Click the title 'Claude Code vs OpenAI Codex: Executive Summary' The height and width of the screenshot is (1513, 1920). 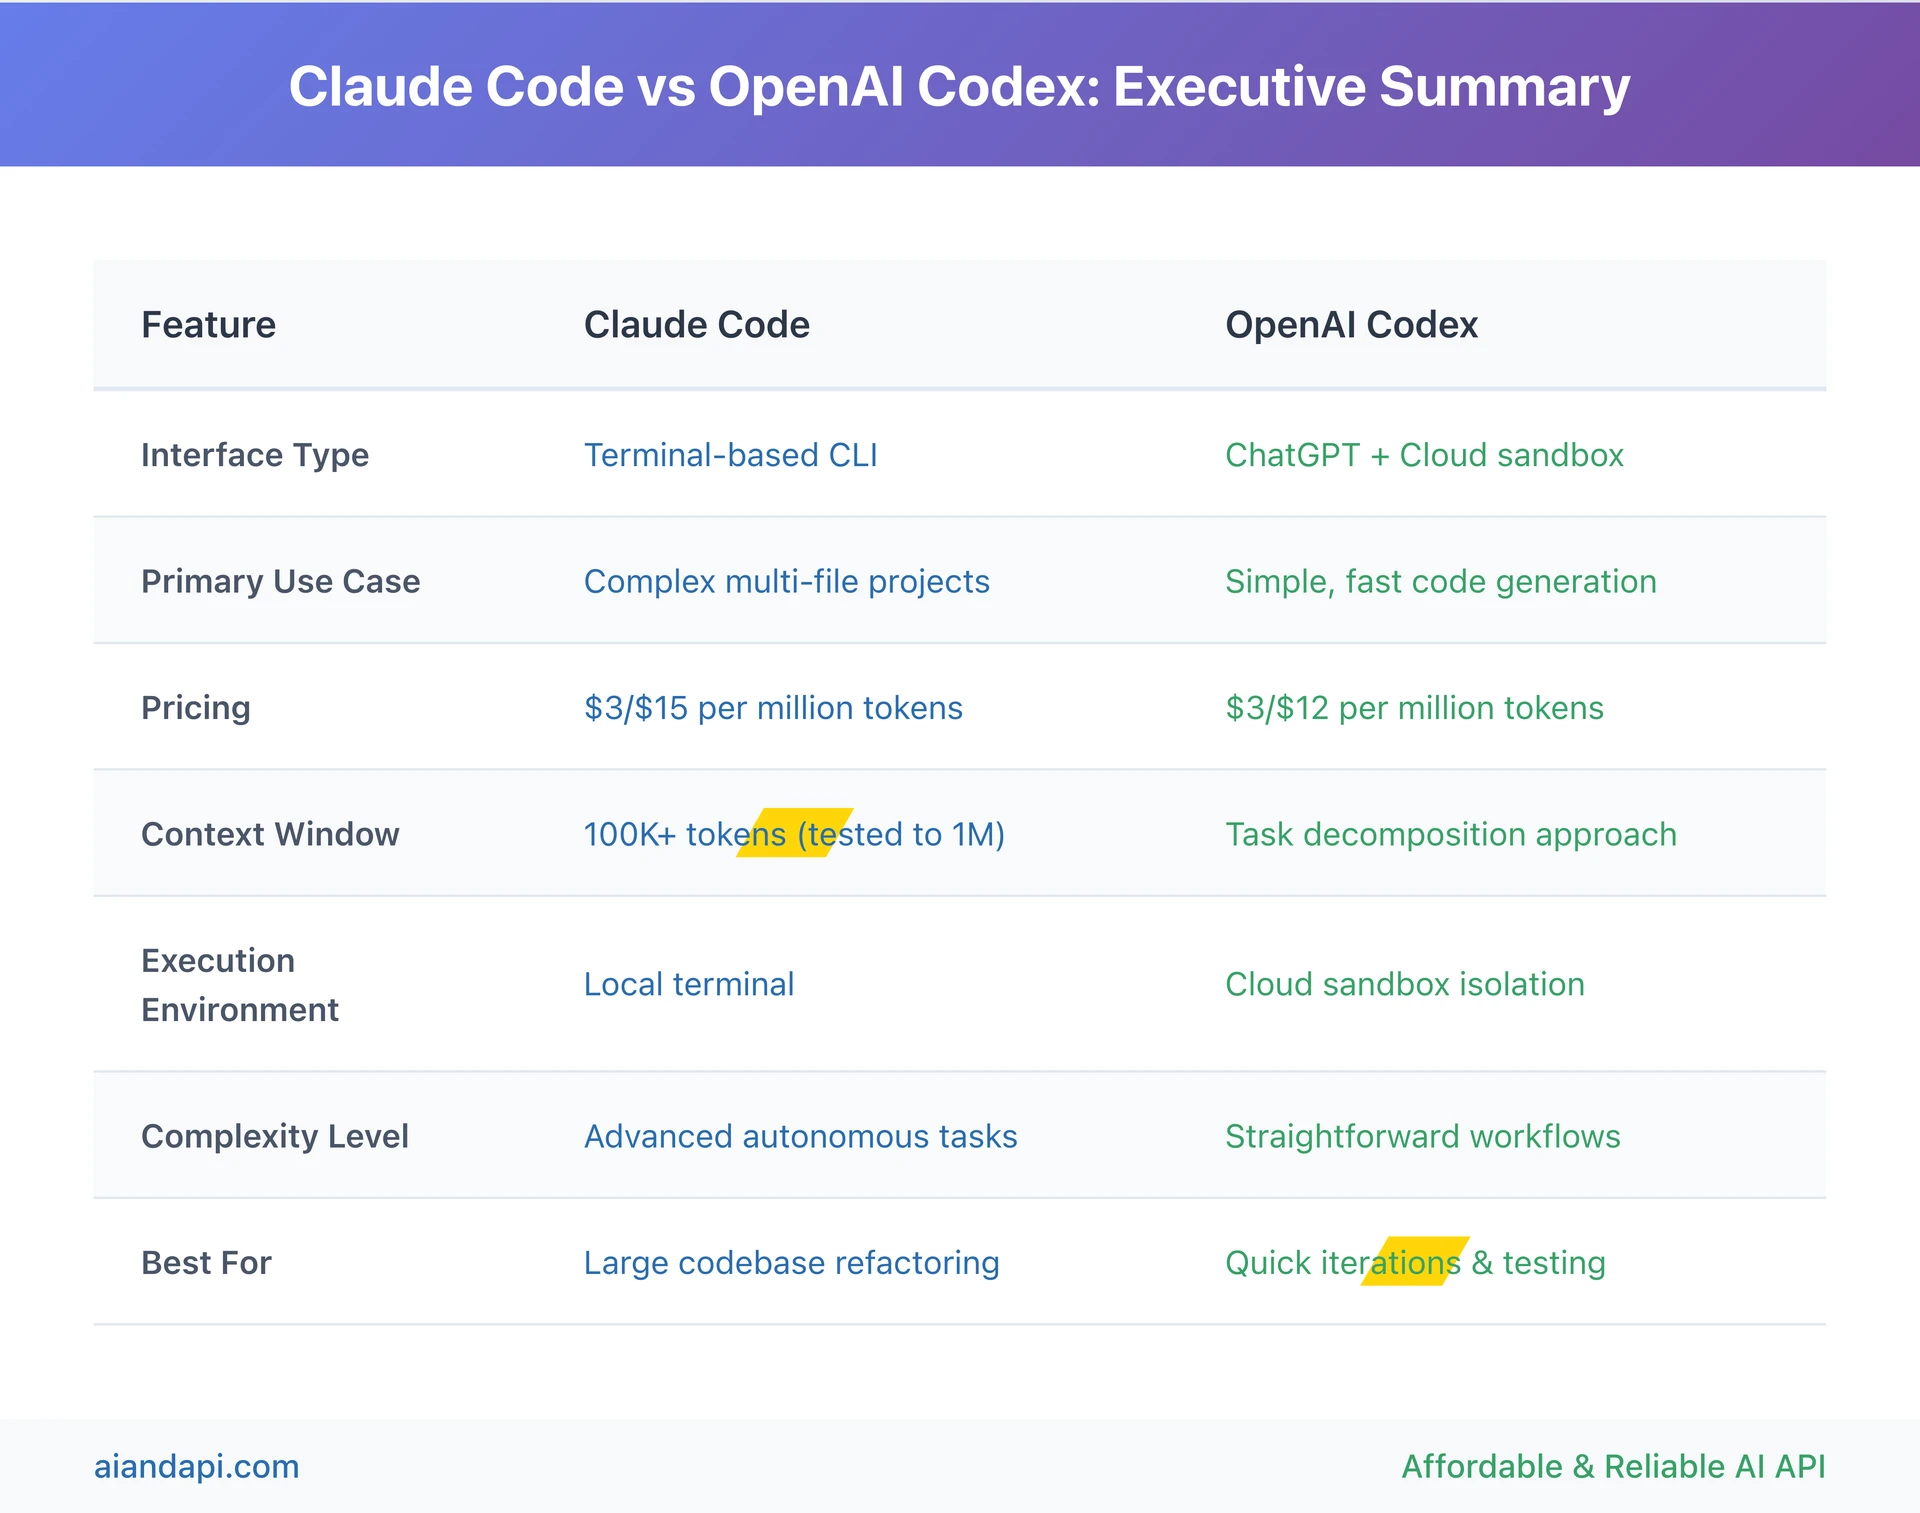click(959, 87)
